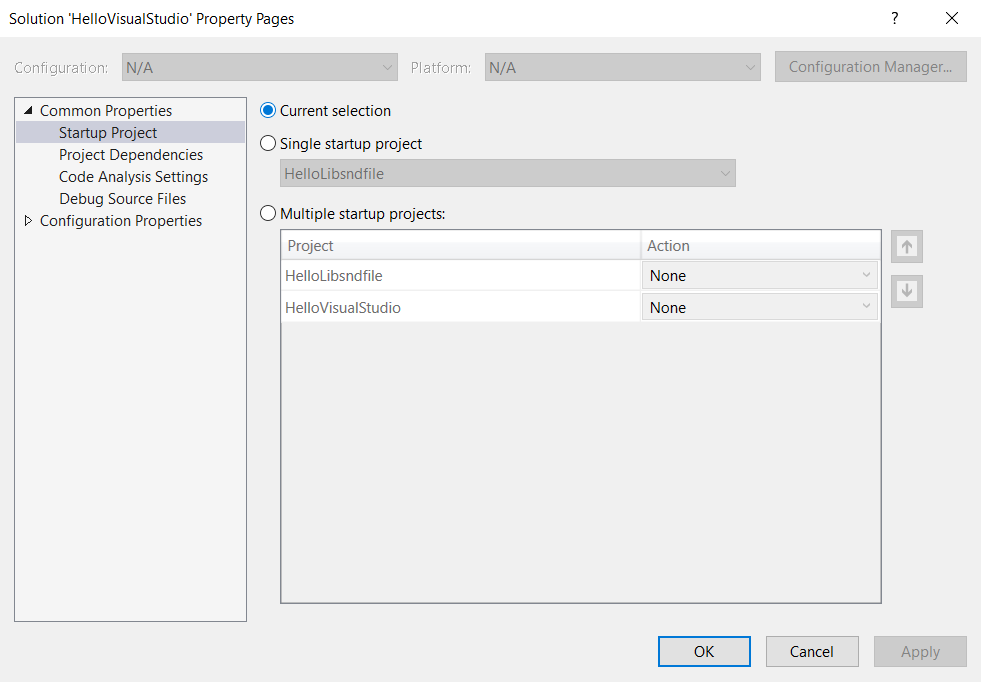Viewport: 981px width, 682px height.
Task: Open the HelloLibsndfile single startup combo box
Action: 507,173
